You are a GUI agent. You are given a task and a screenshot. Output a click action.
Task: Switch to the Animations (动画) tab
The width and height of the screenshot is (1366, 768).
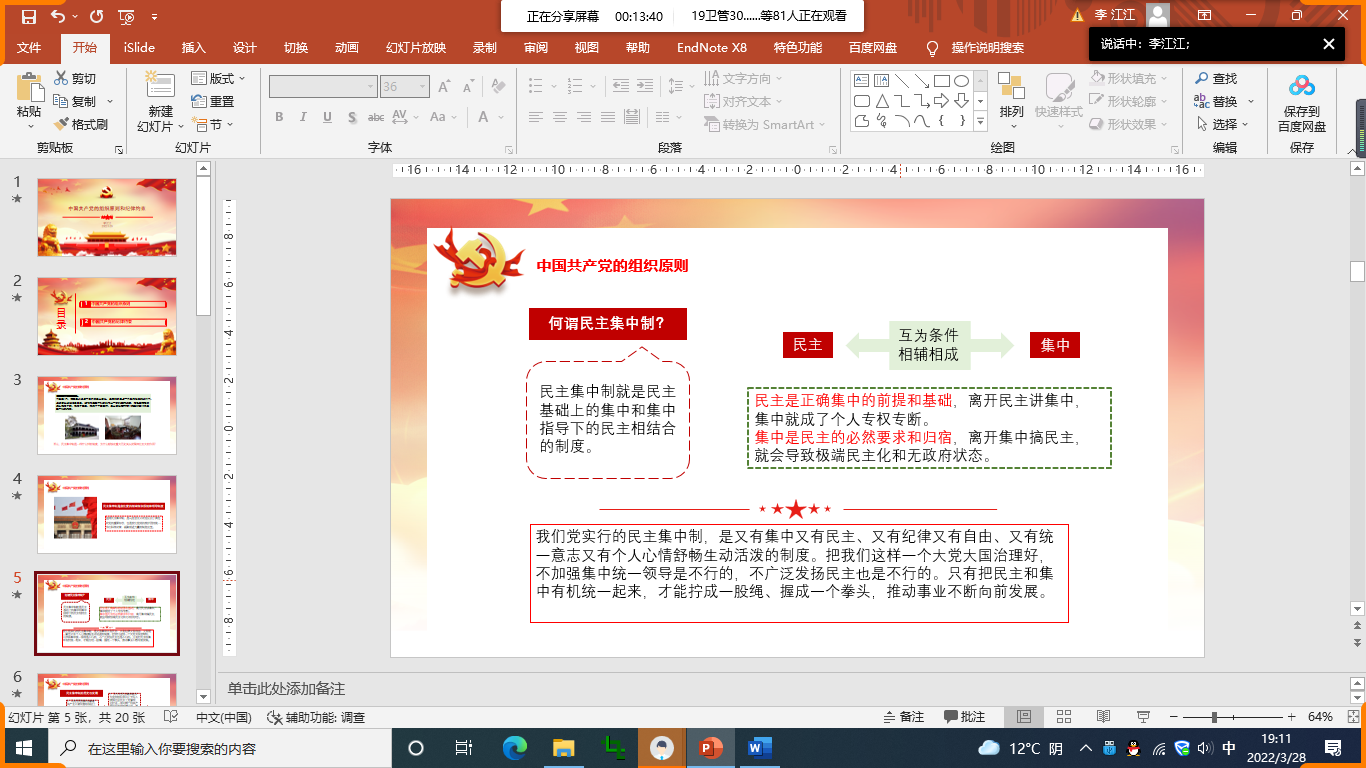point(346,48)
